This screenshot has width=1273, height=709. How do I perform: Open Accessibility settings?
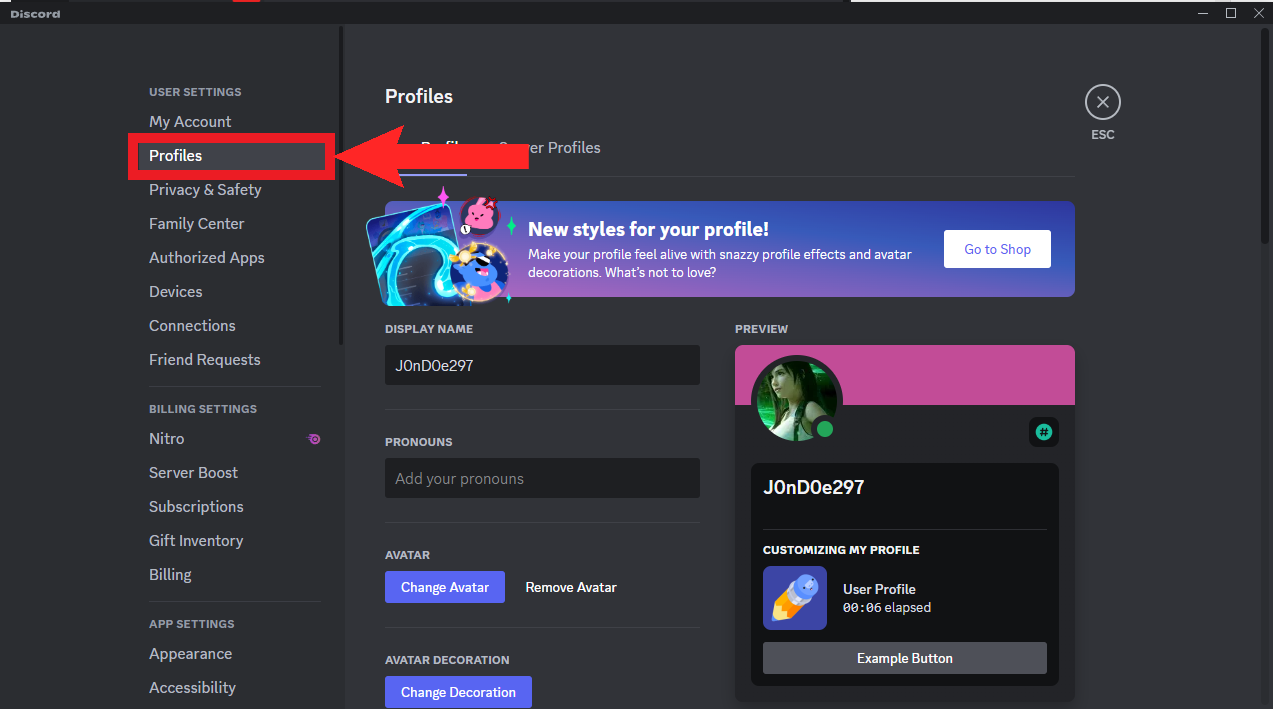coord(192,688)
